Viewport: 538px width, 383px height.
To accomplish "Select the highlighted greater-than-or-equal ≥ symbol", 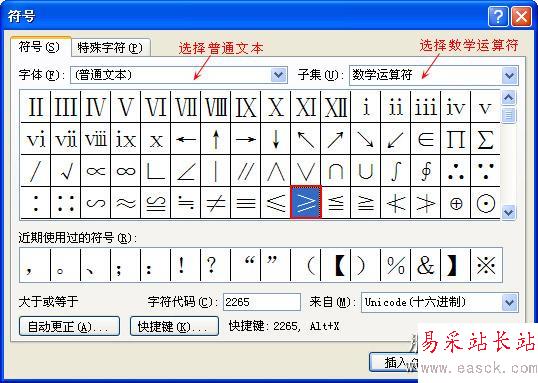I will point(306,202).
